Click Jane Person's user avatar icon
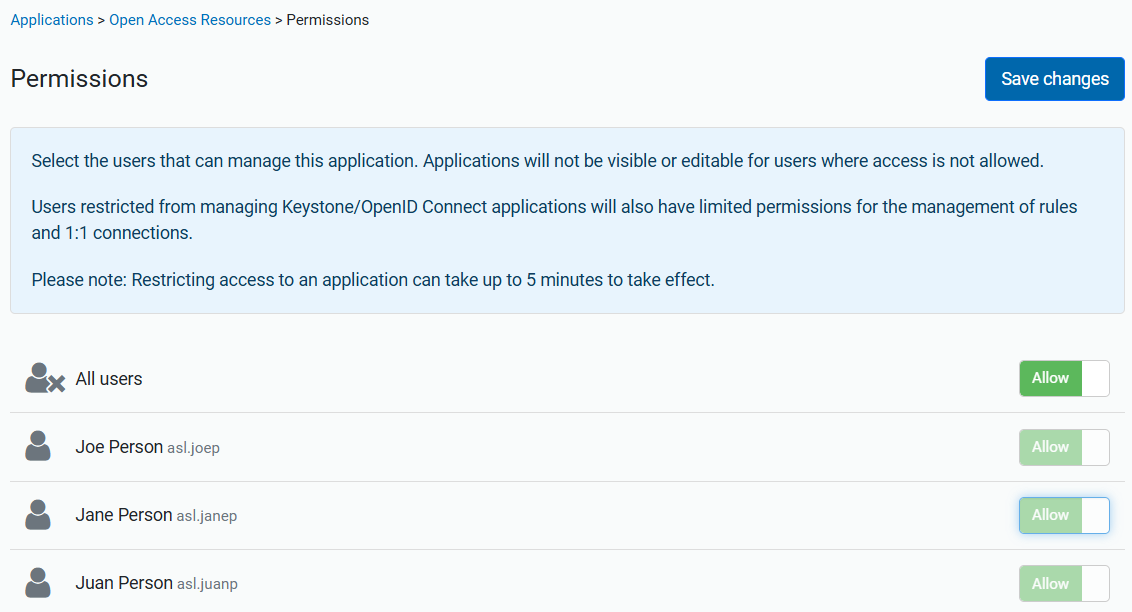Viewport: 1132px width, 612px height. coord(38,515)
